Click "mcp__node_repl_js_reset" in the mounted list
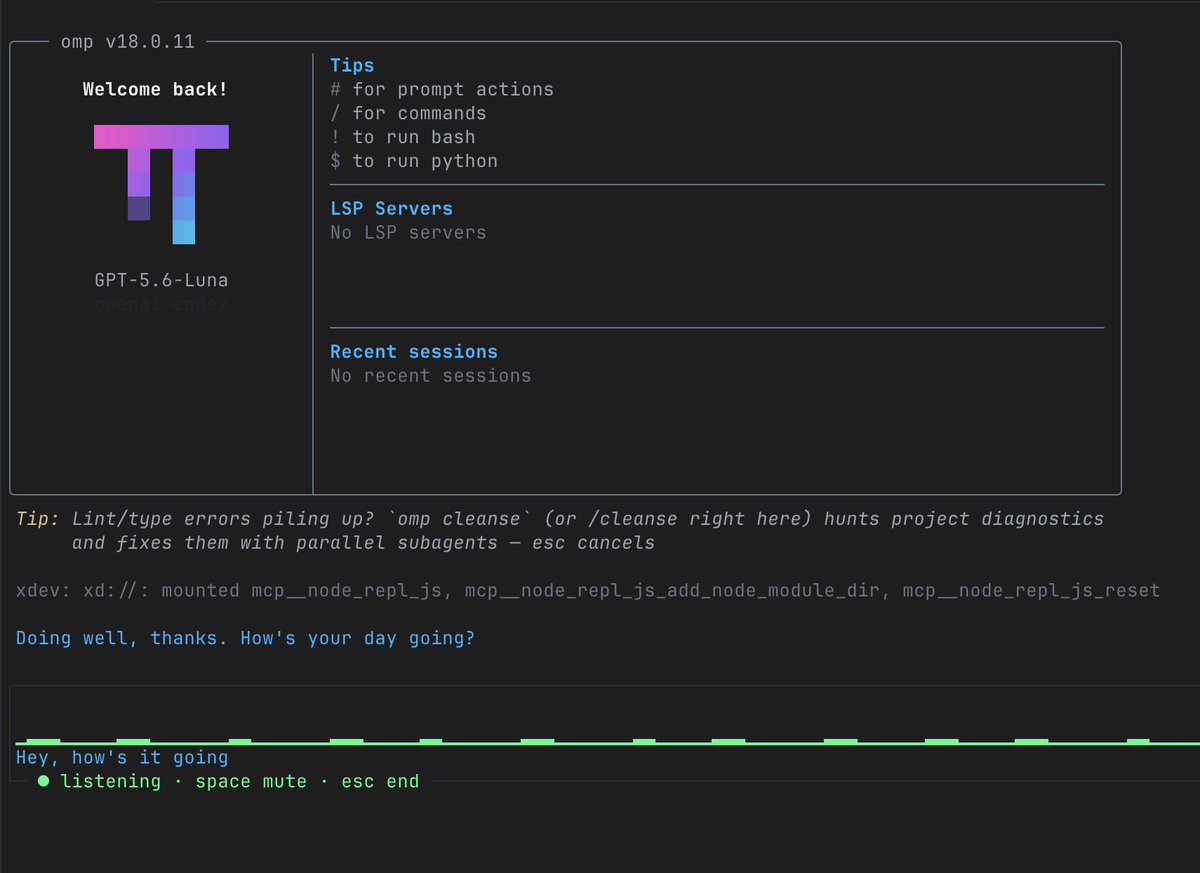Screen dimensions: 1200x873 point(1031,590)
